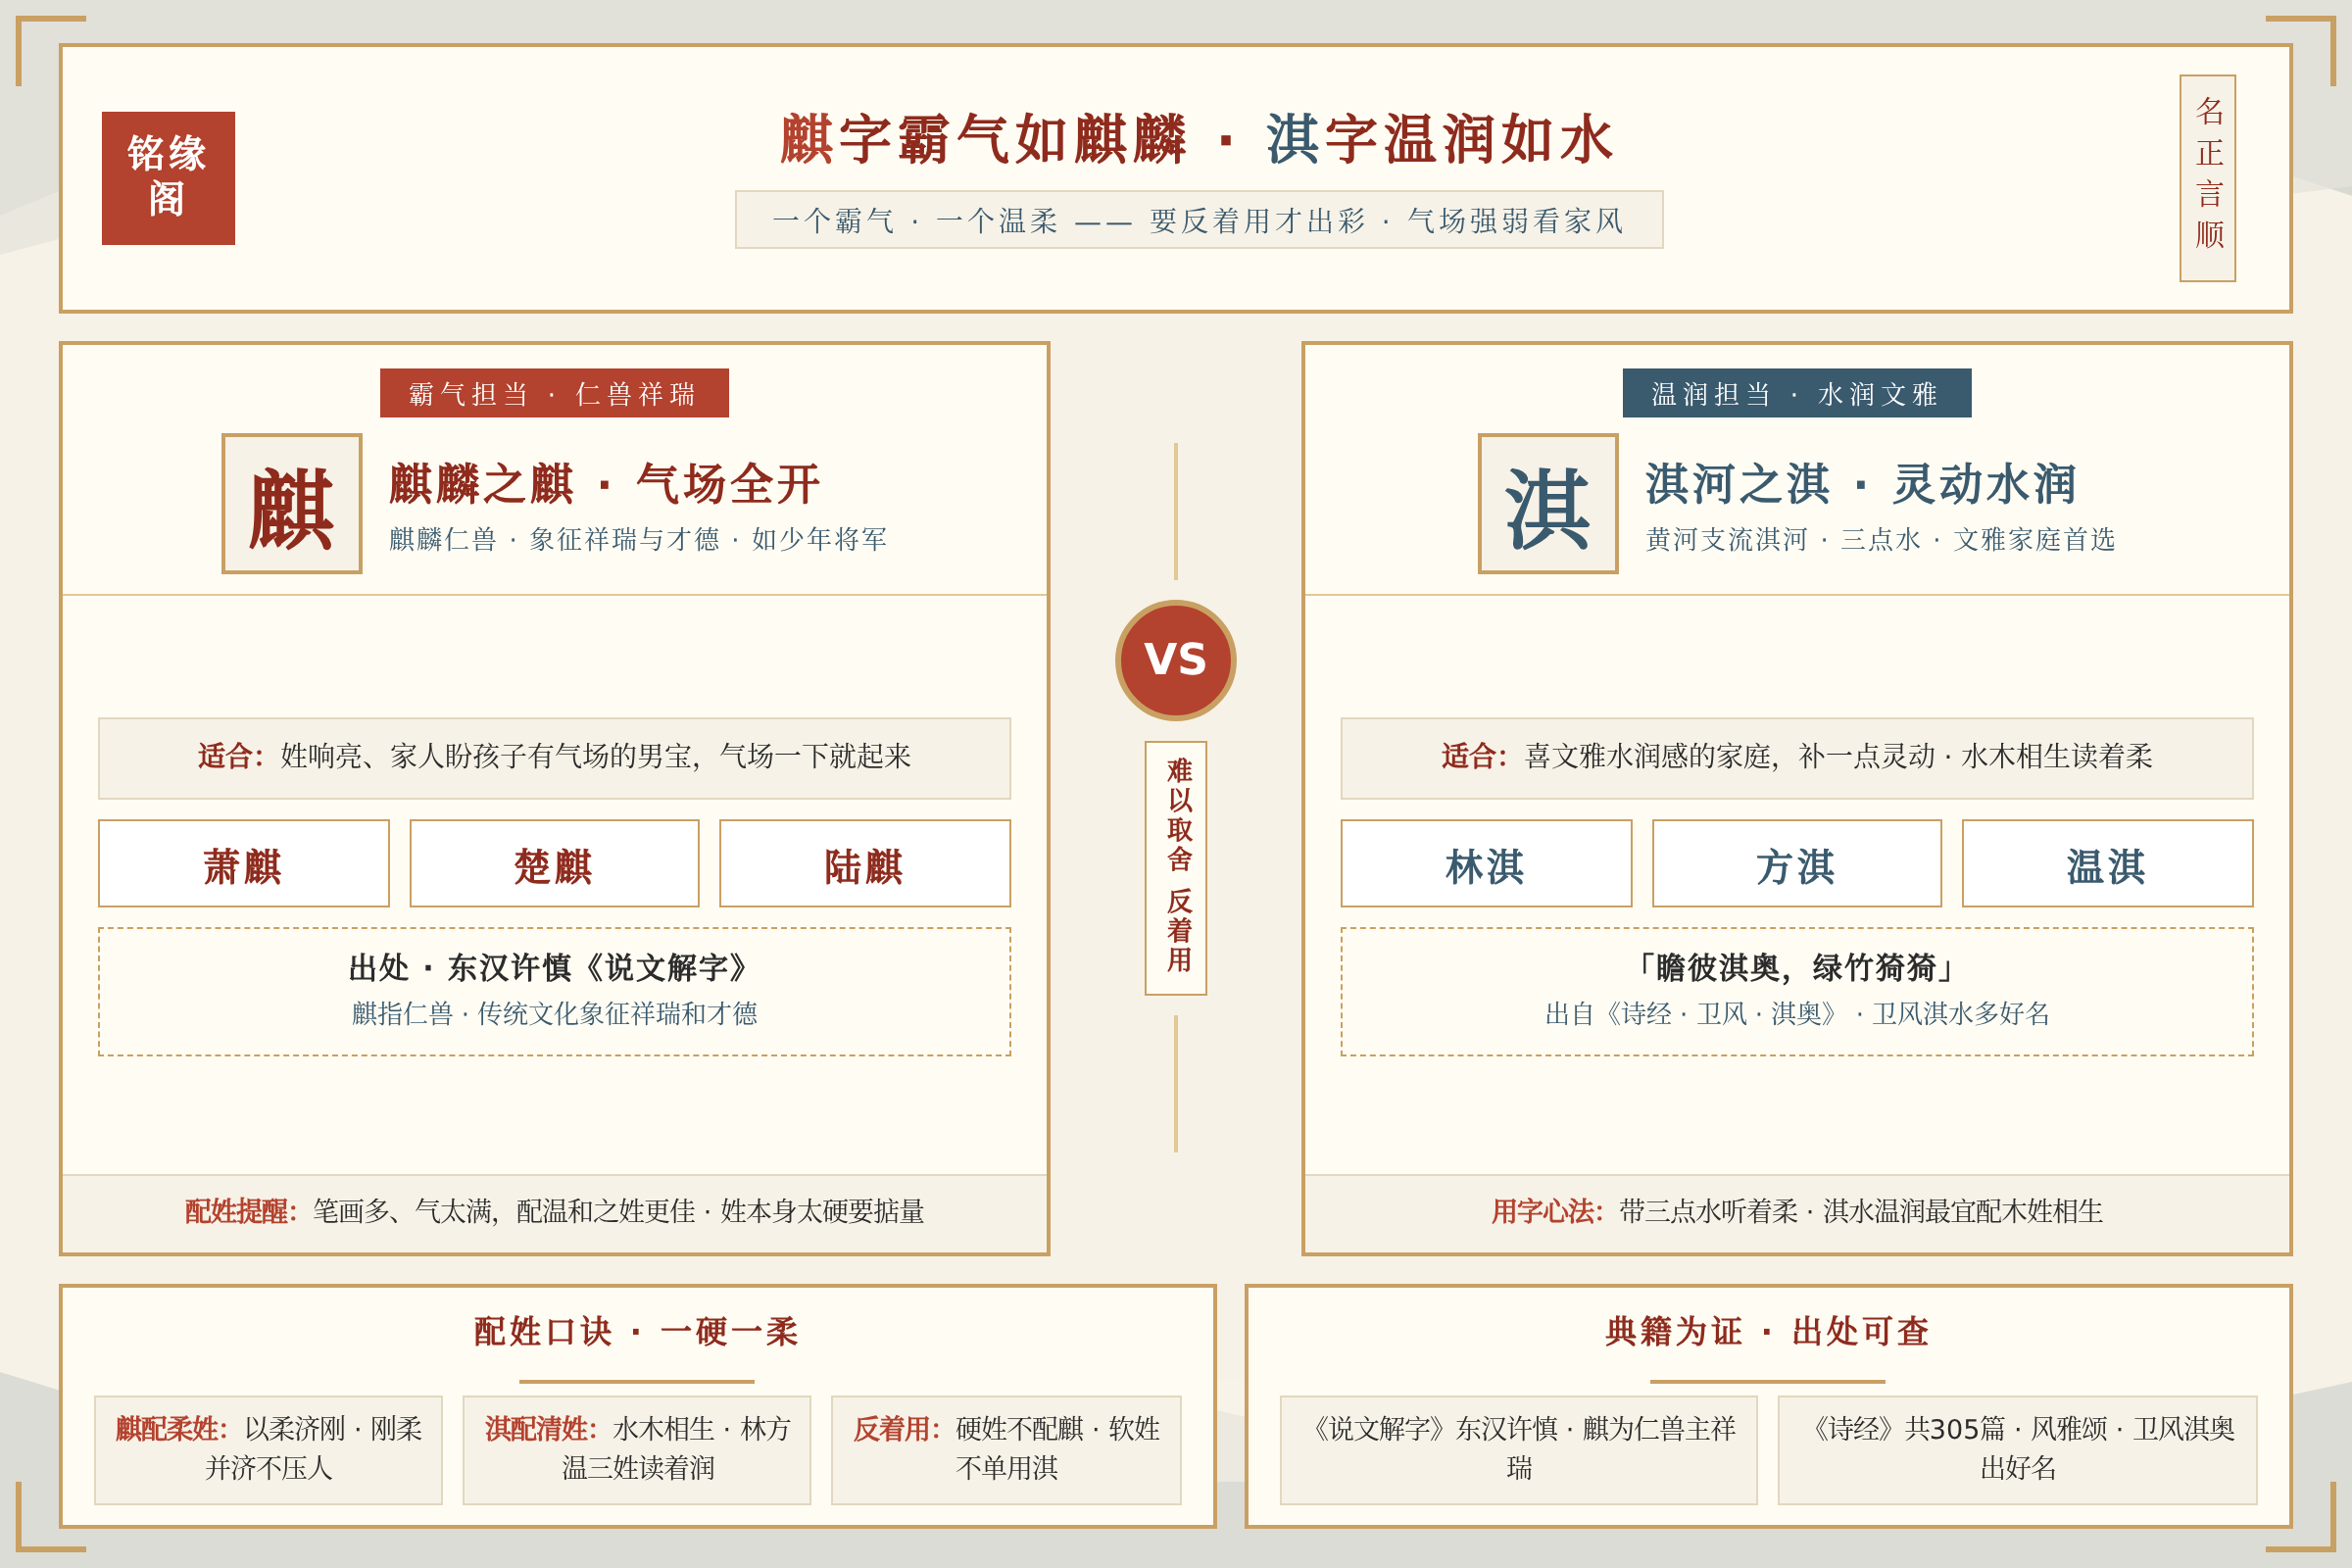Click the 难以取舍 反着用 vertical banner

[1175, 868]
